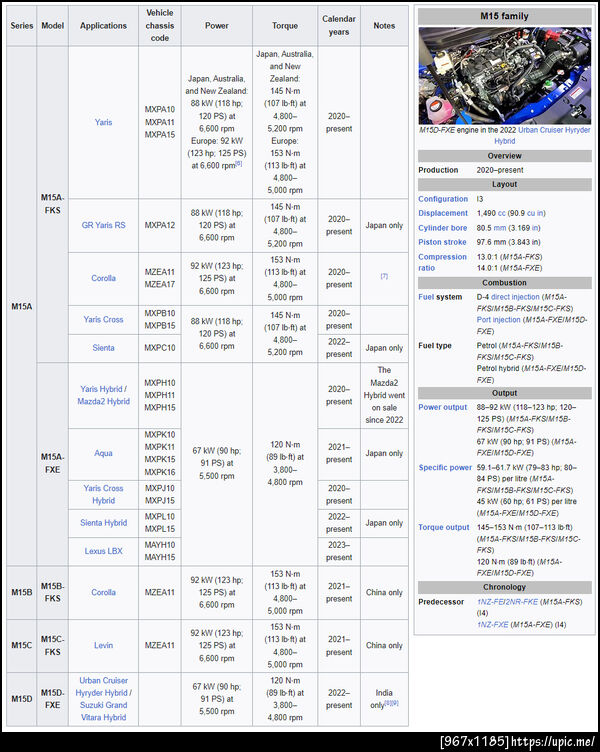Open the GR Yaris RS link

click(x=103, y=225)
